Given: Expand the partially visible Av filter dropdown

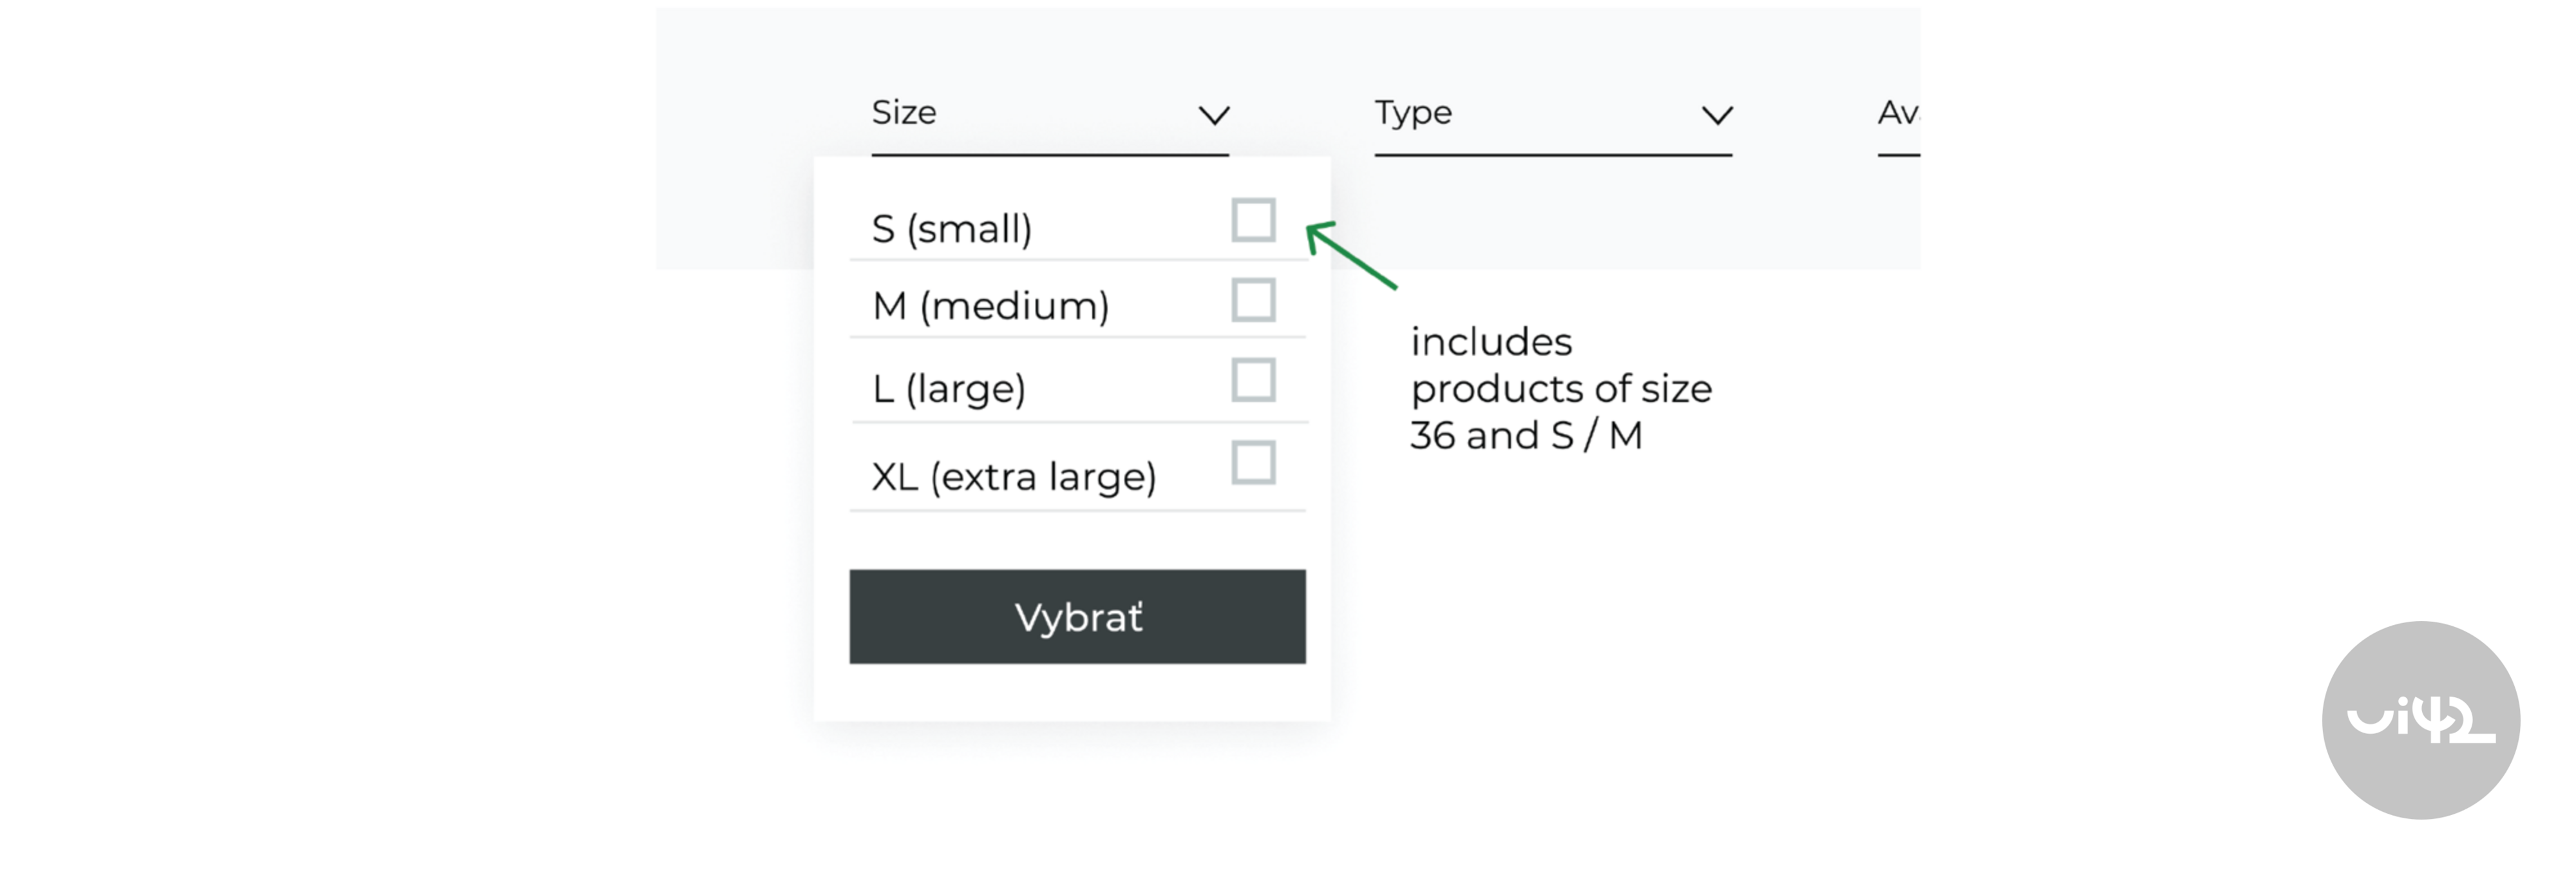Looking at the screenshot, I should click(1897, 113).
